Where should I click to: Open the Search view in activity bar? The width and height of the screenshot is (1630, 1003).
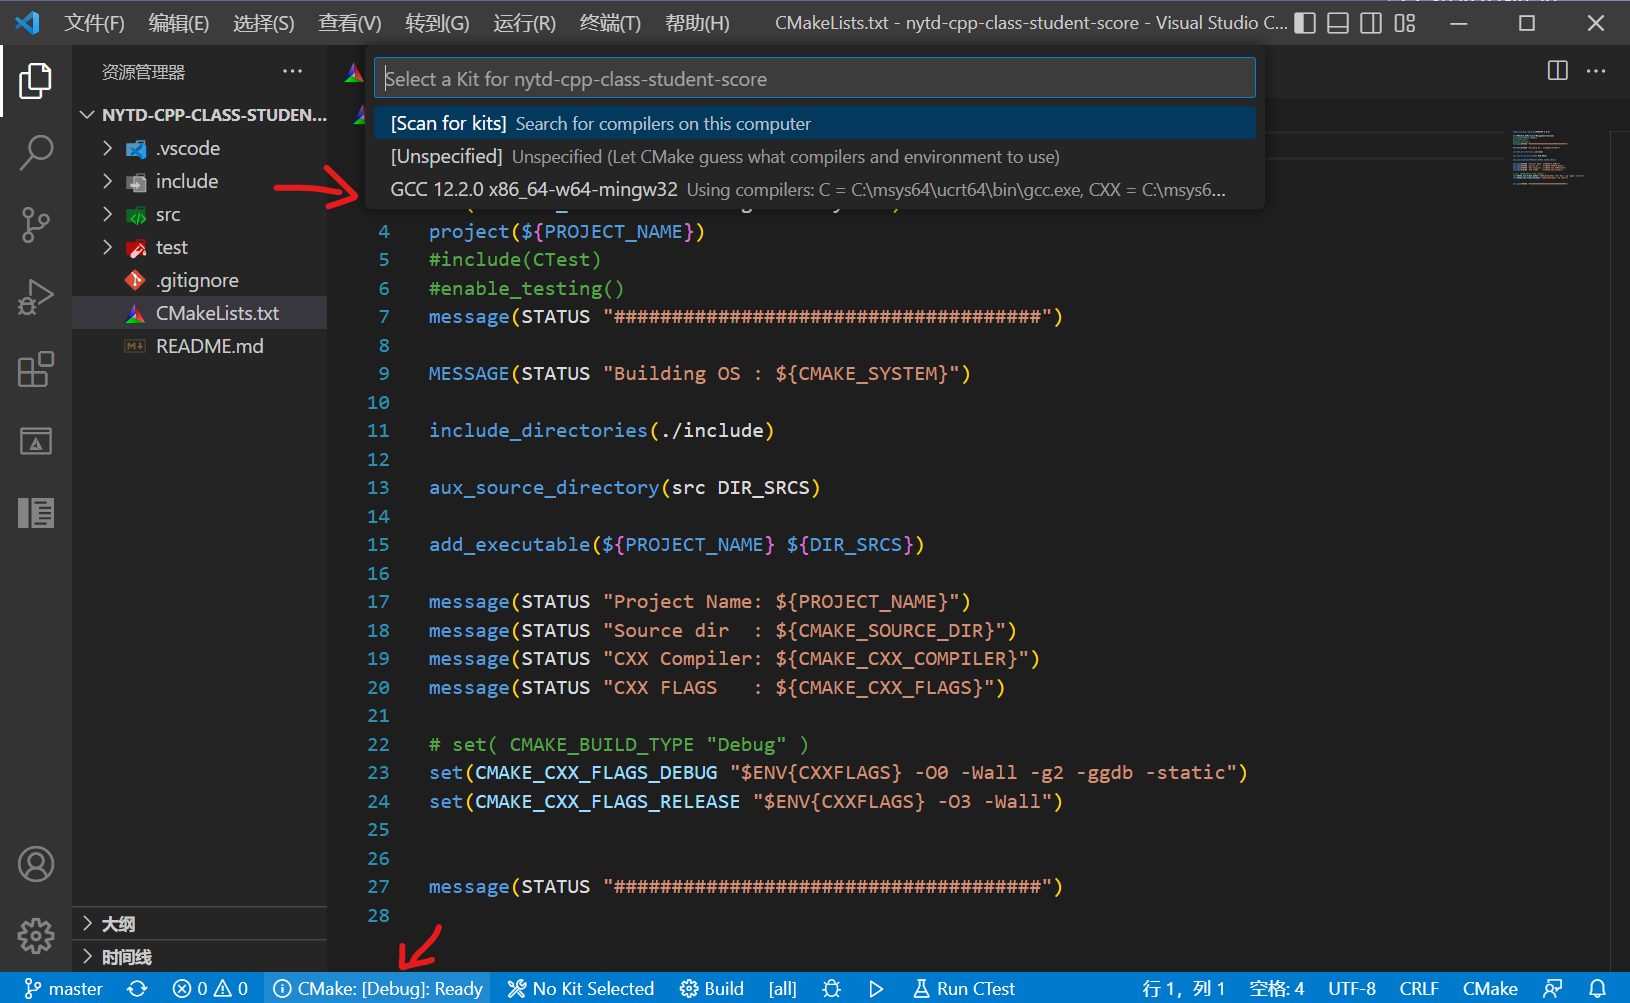pos(36,153)
